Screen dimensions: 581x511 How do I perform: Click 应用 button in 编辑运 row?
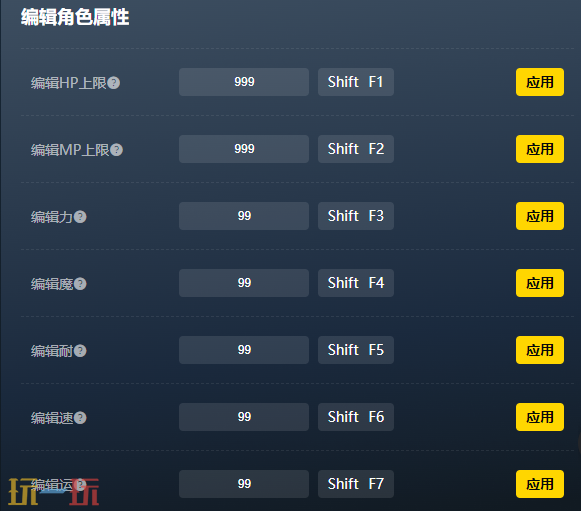[x=540, y=484]
